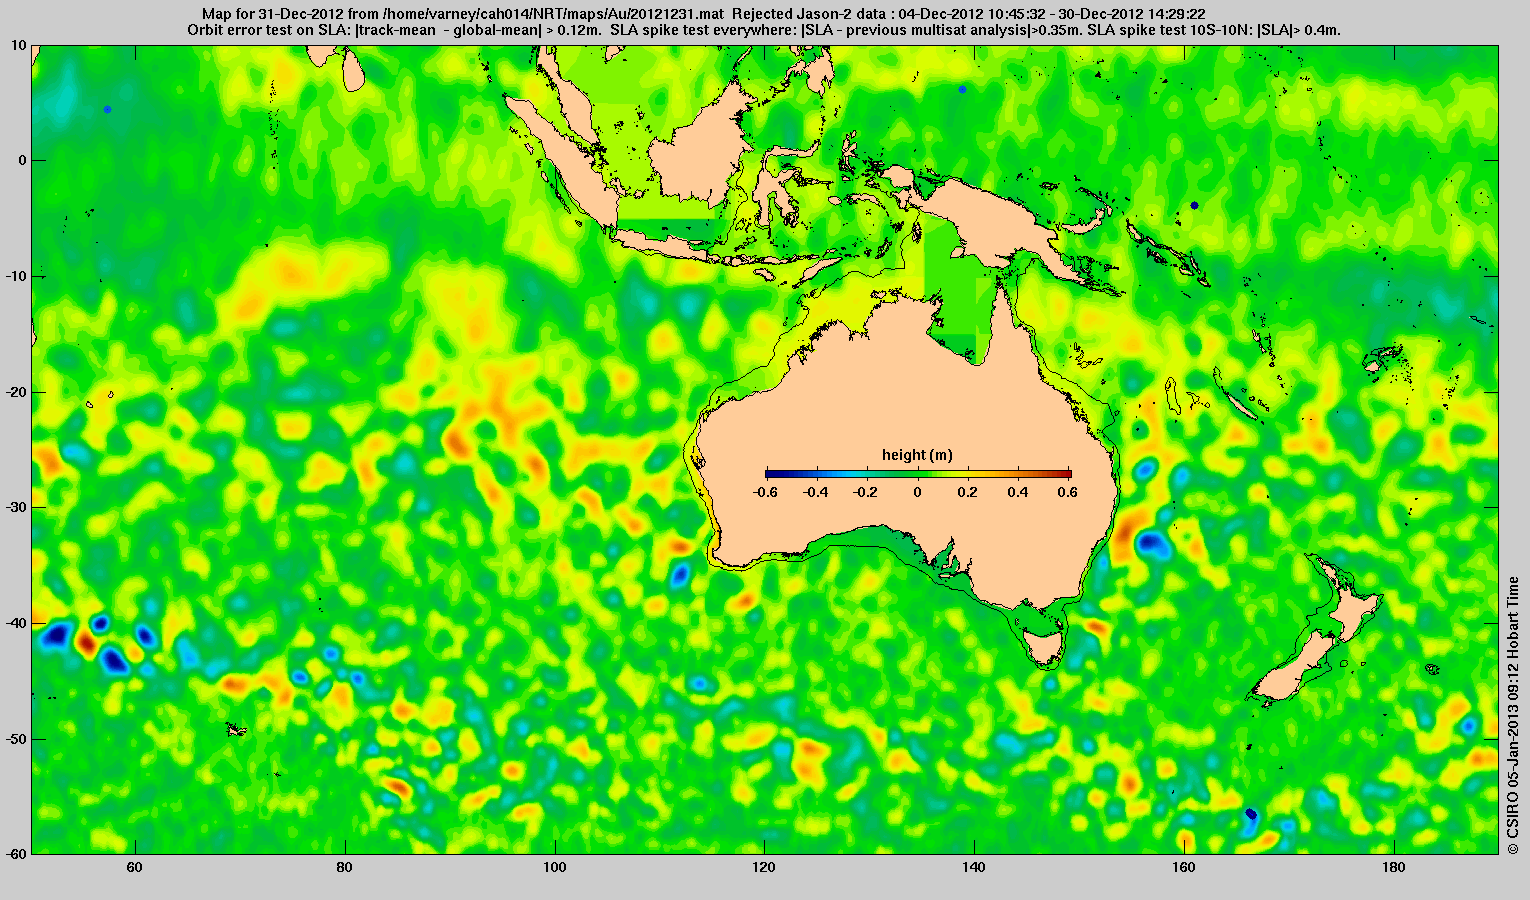This screenshot has height=900, width=1530.
Task: Click latitude axis label '-40'
Action: (x=17, y=623)
